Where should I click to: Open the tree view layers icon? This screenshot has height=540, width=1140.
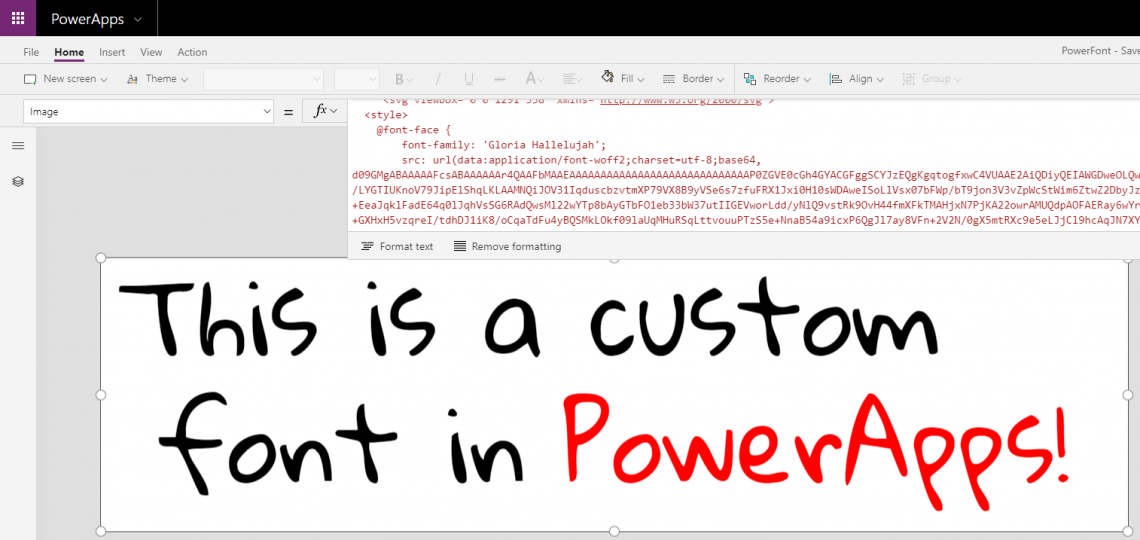18,181
